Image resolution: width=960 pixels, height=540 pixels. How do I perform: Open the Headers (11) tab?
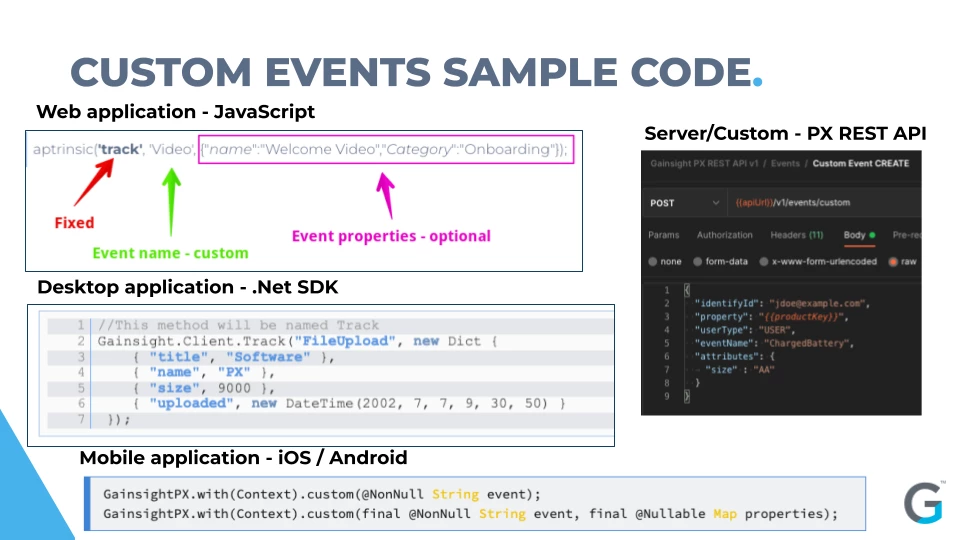797,235
